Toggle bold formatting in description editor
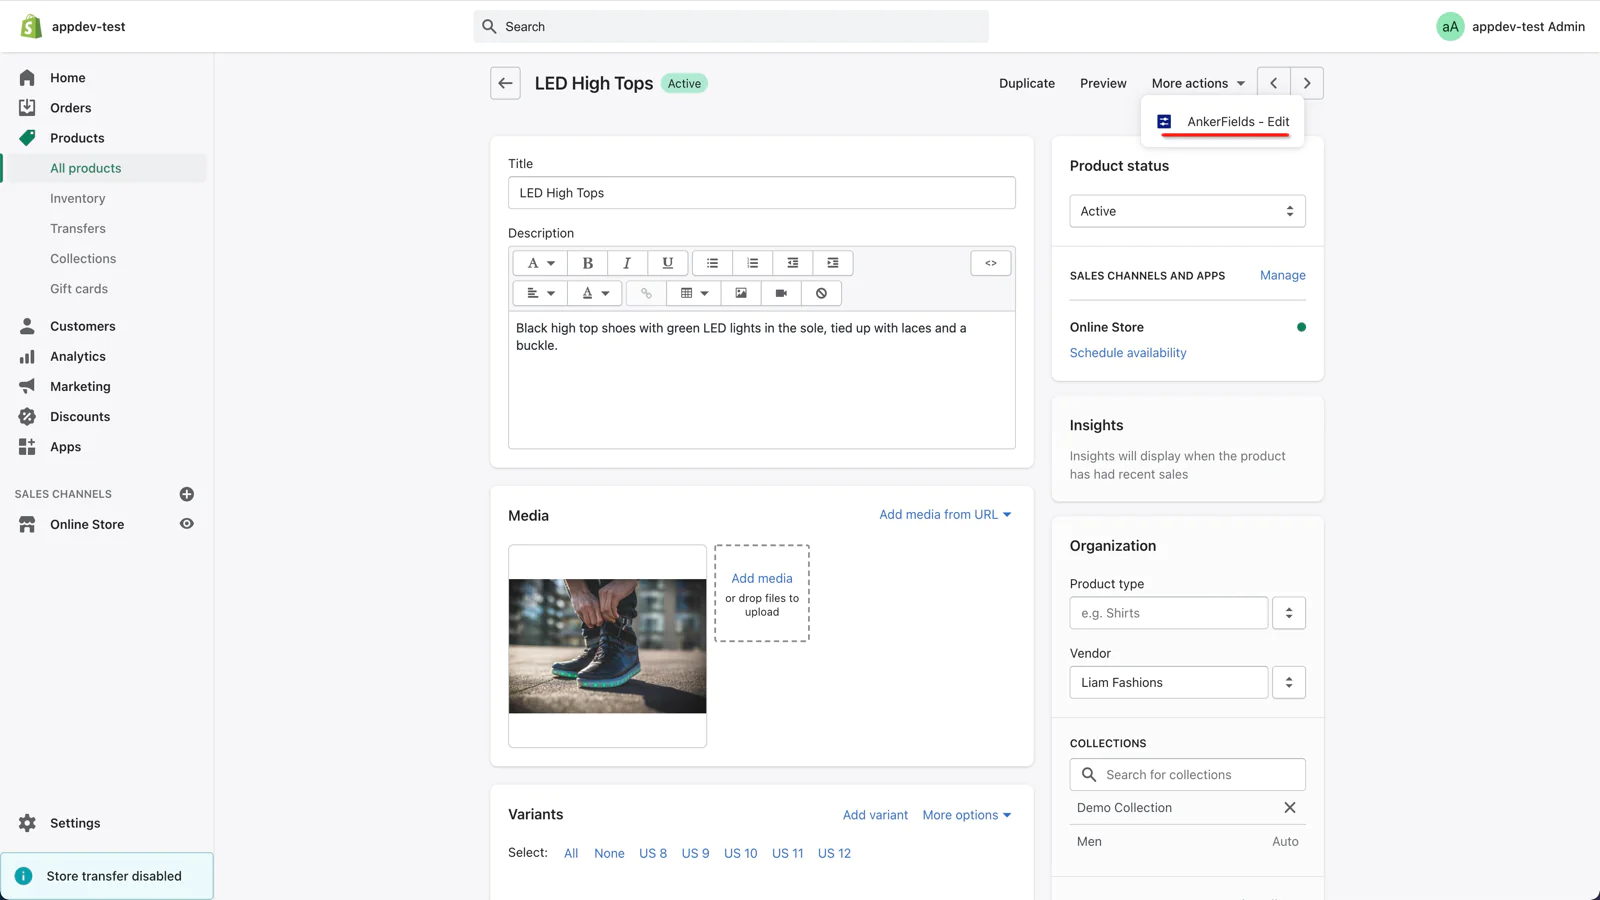Screen dimensions: 1600x900 (x=588, y=263)
